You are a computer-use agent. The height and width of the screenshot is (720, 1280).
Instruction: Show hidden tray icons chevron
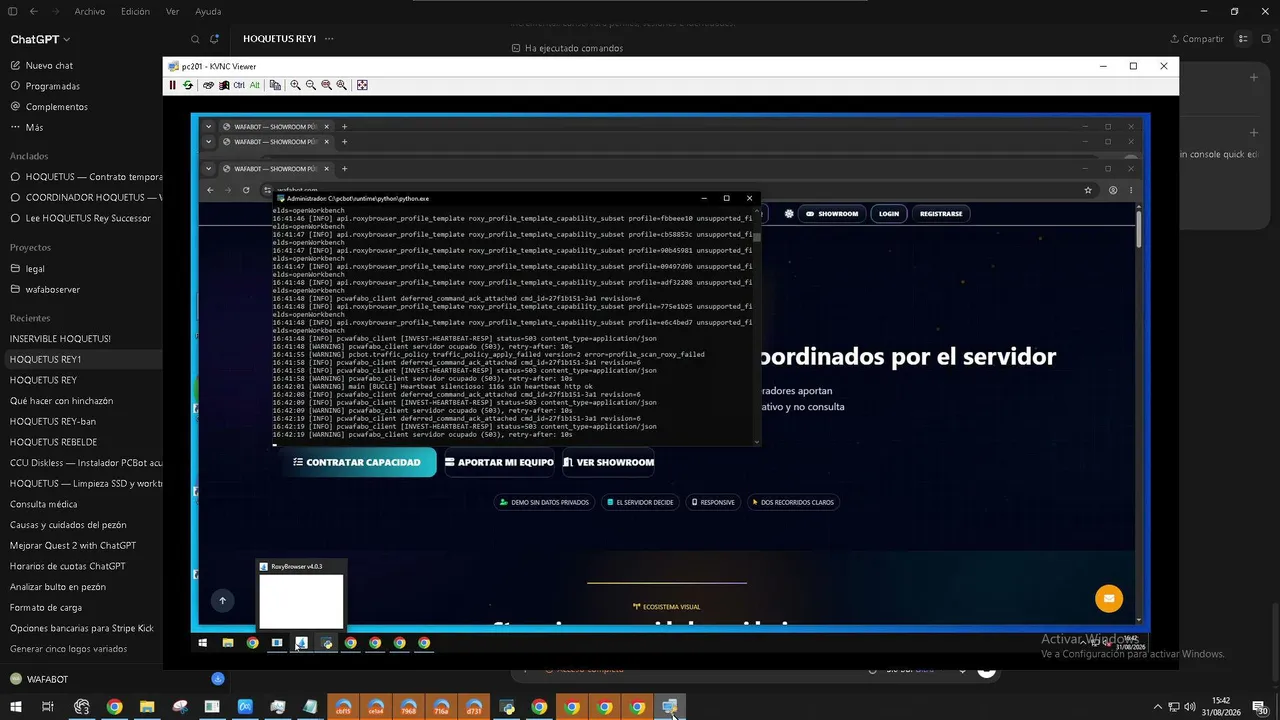(x=1158, y=707)
